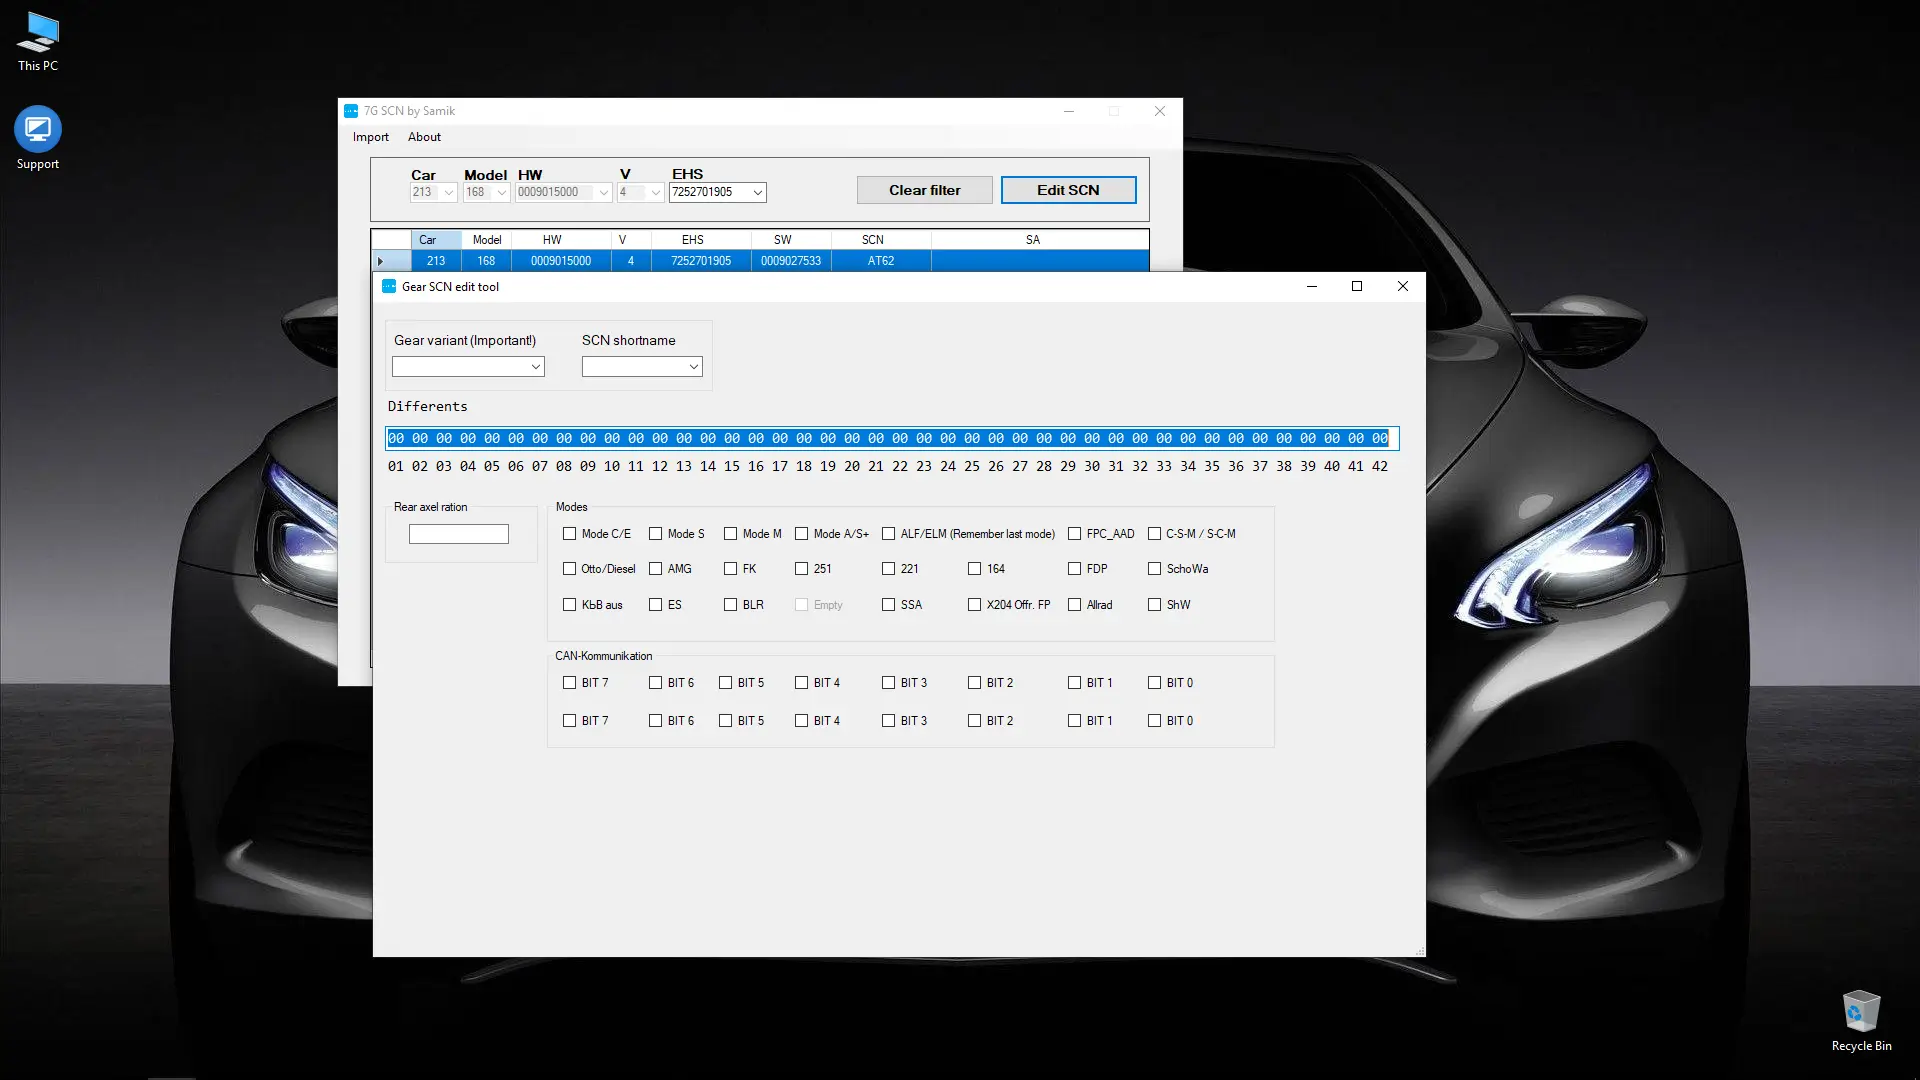Check the AMG option
Screen dimensions: 1920x1080
656,569
